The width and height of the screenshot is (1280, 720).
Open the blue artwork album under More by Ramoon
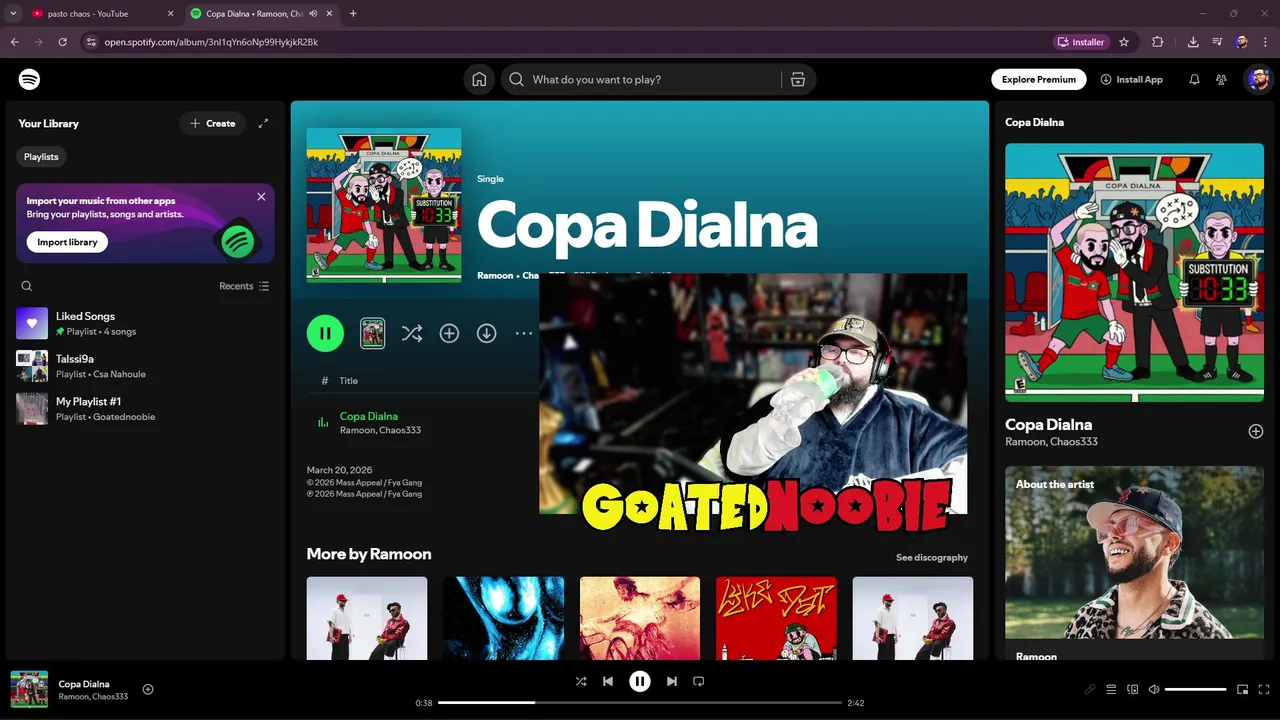(x=503, y=618)
